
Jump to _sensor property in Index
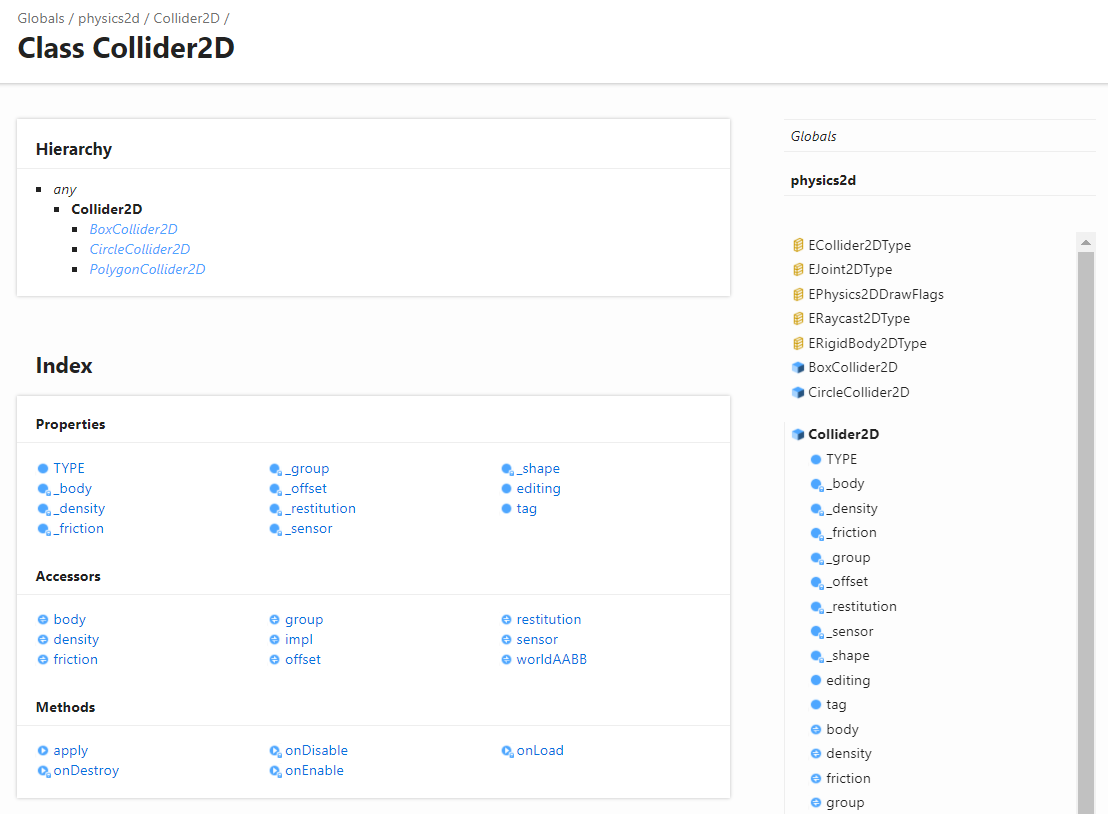(x=309, y=529)
